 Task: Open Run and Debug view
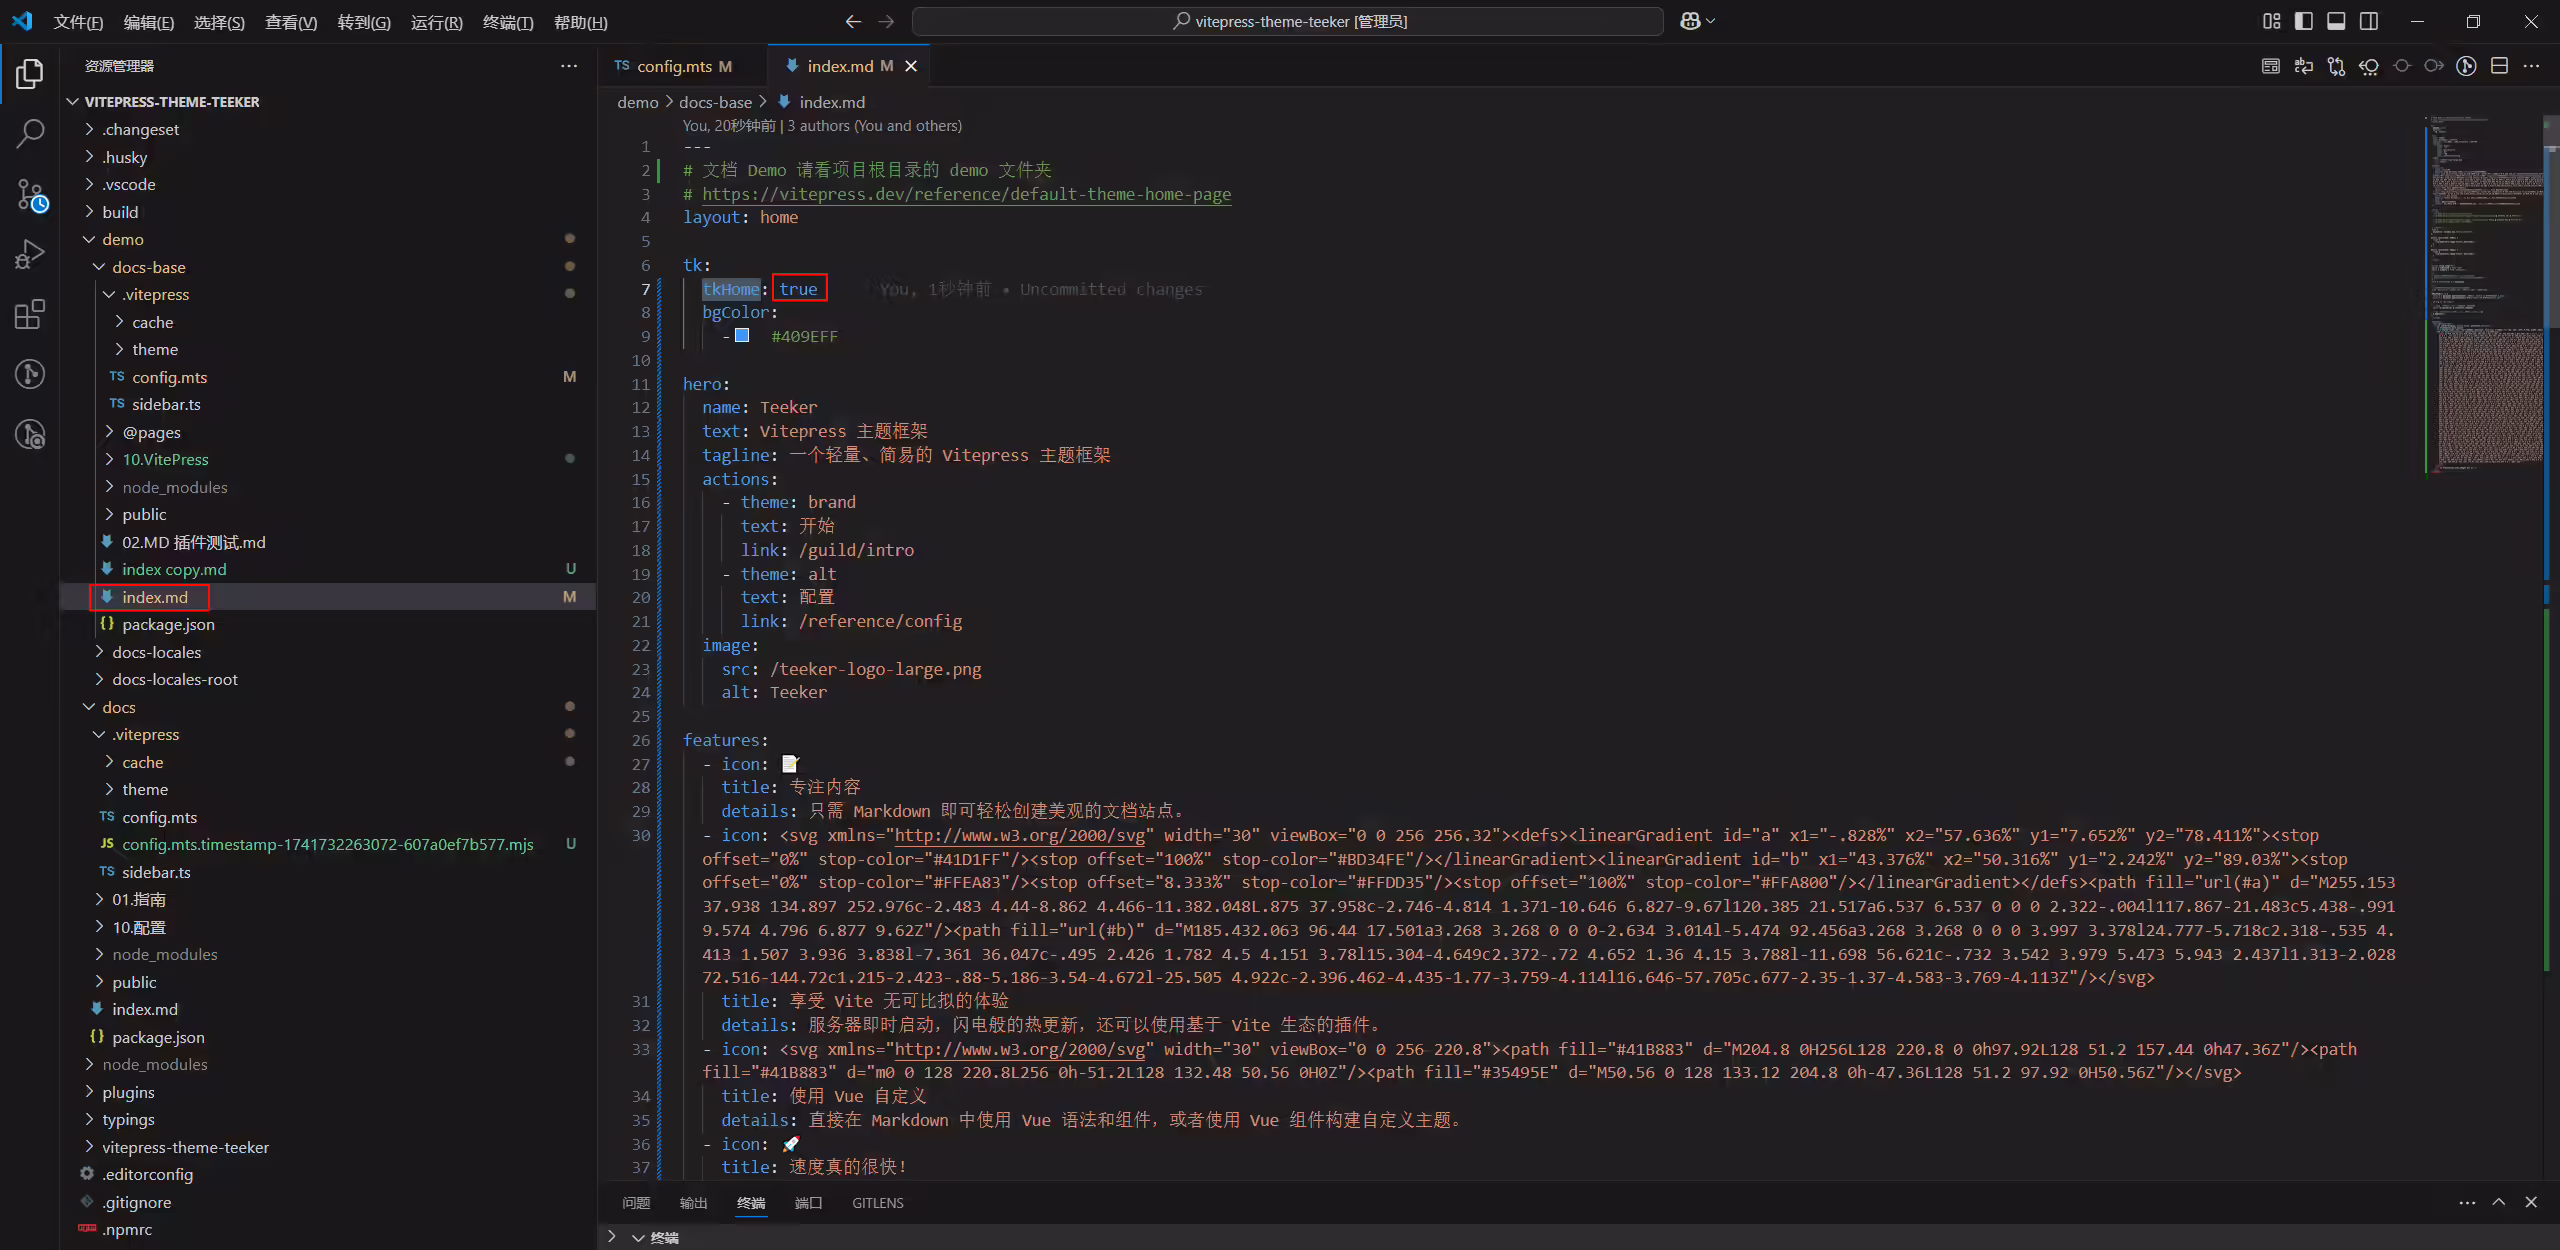click(x=30, y=254)
